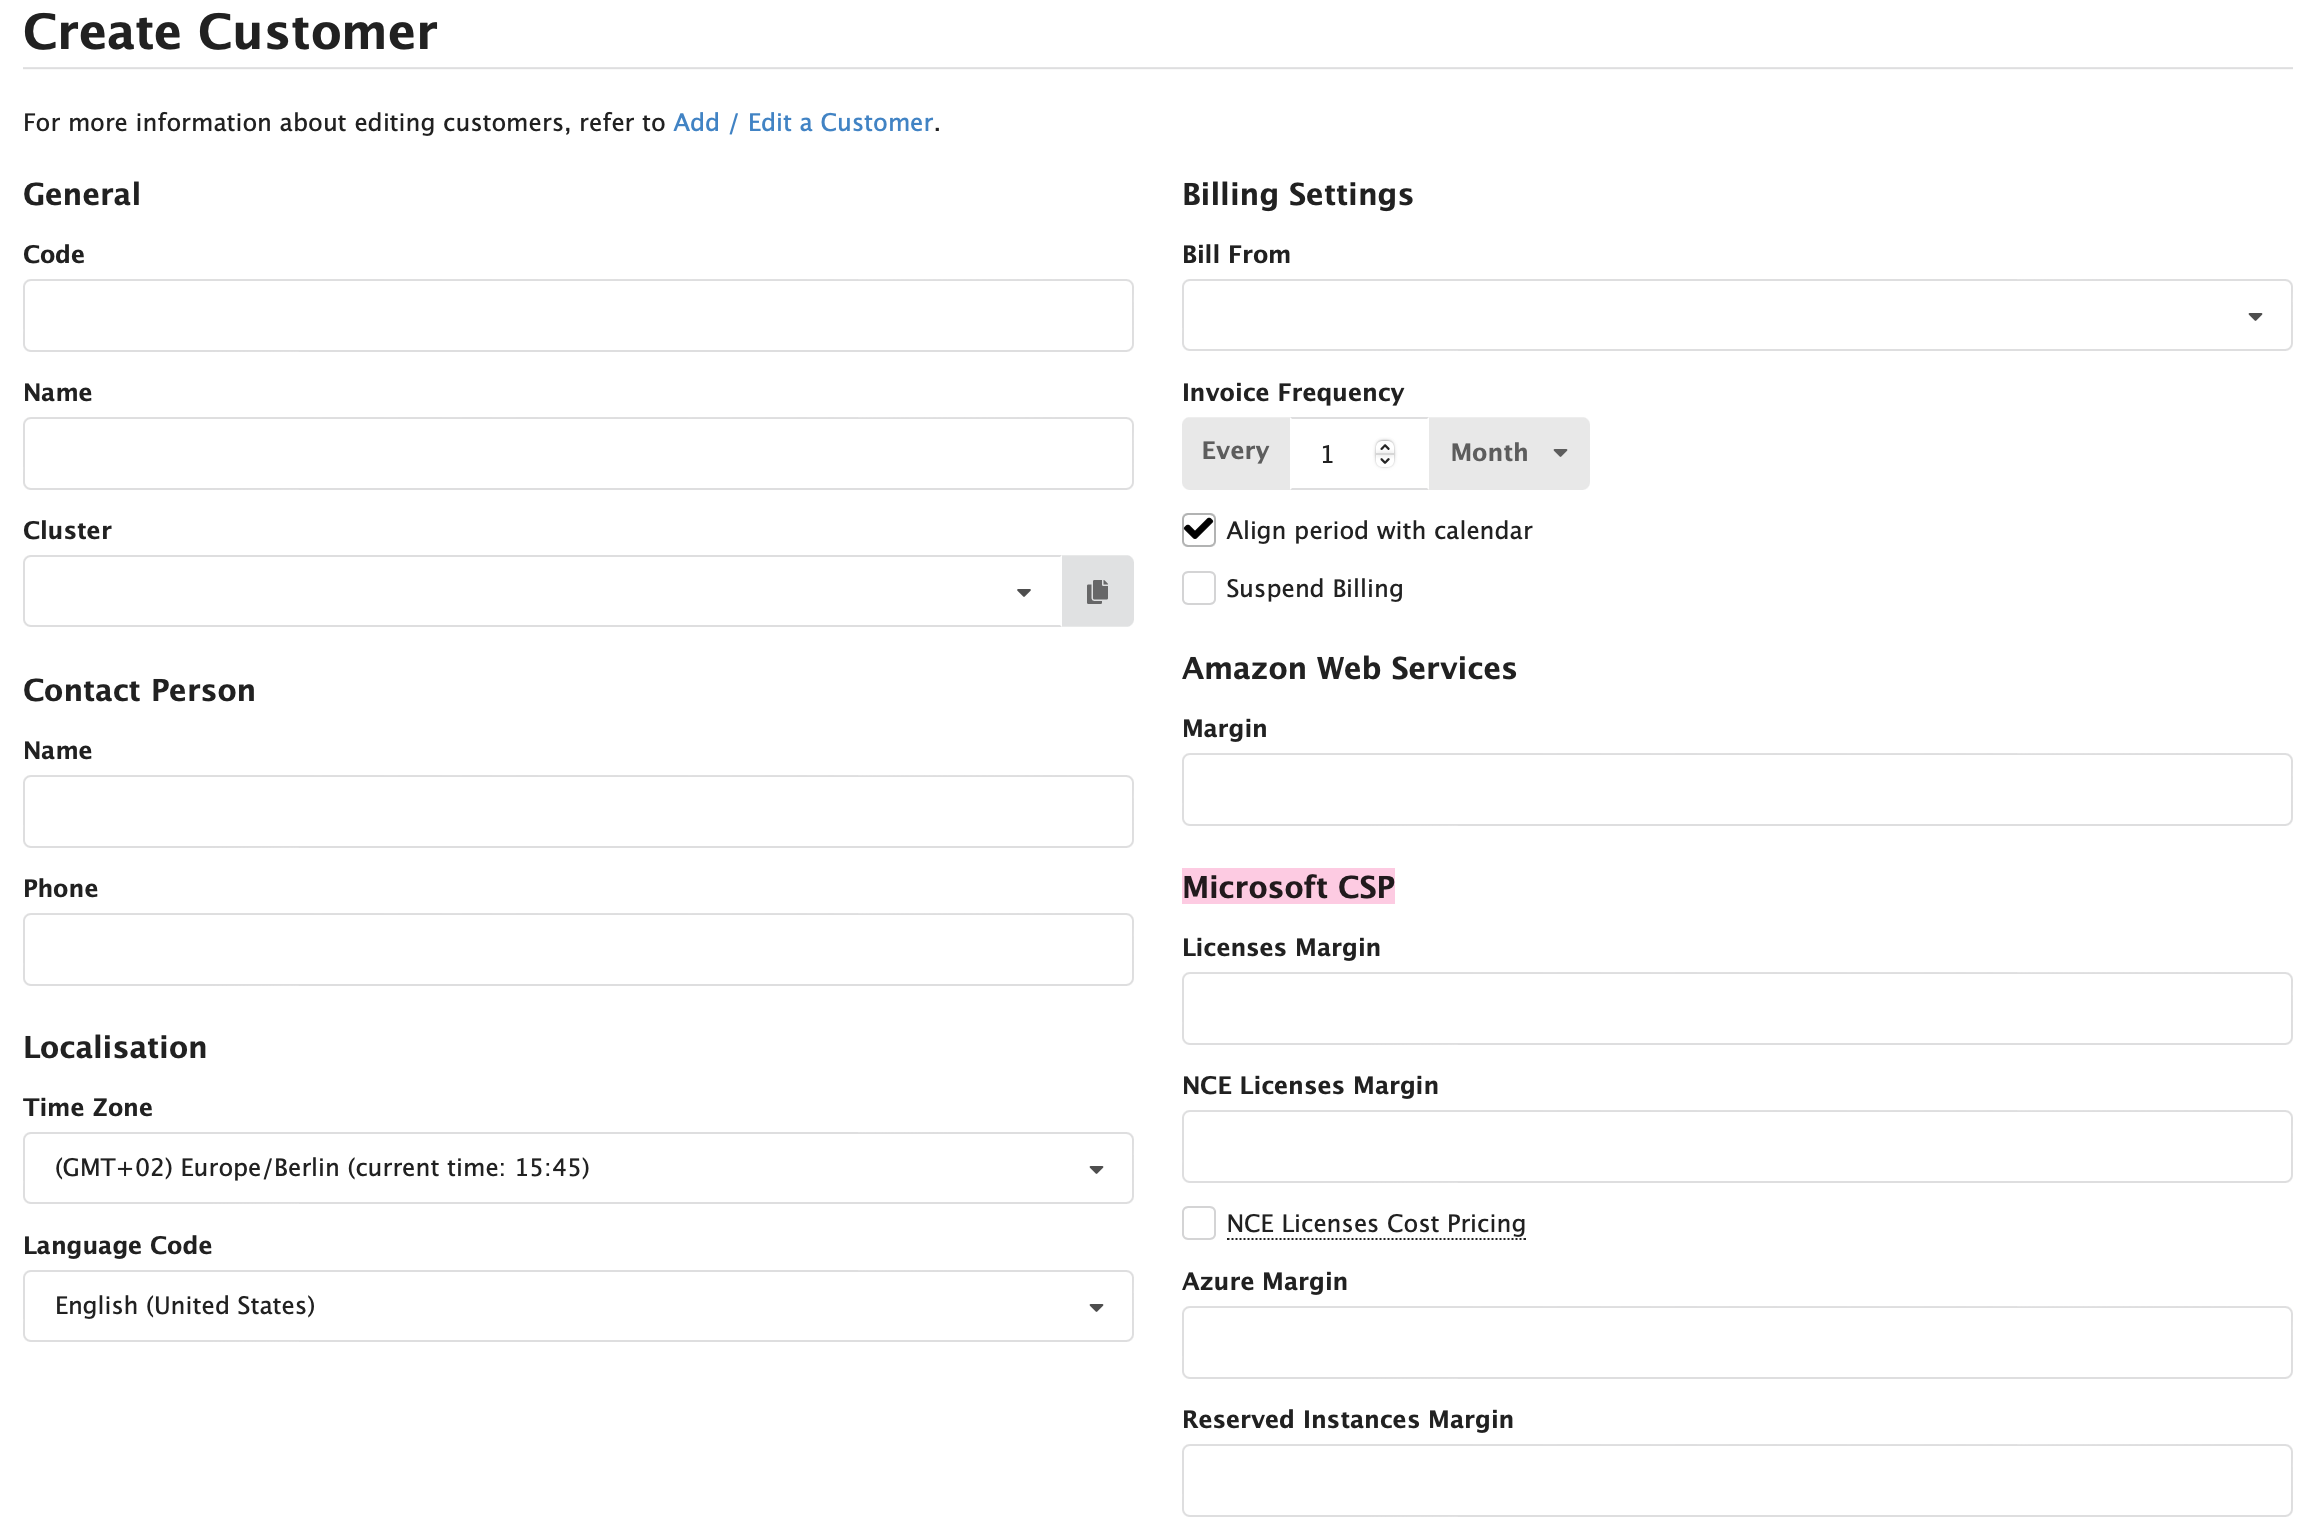This screenshot has height=1534, width=2318.
Task: Open the Edit a Customer link
Action: click(840, 122)
